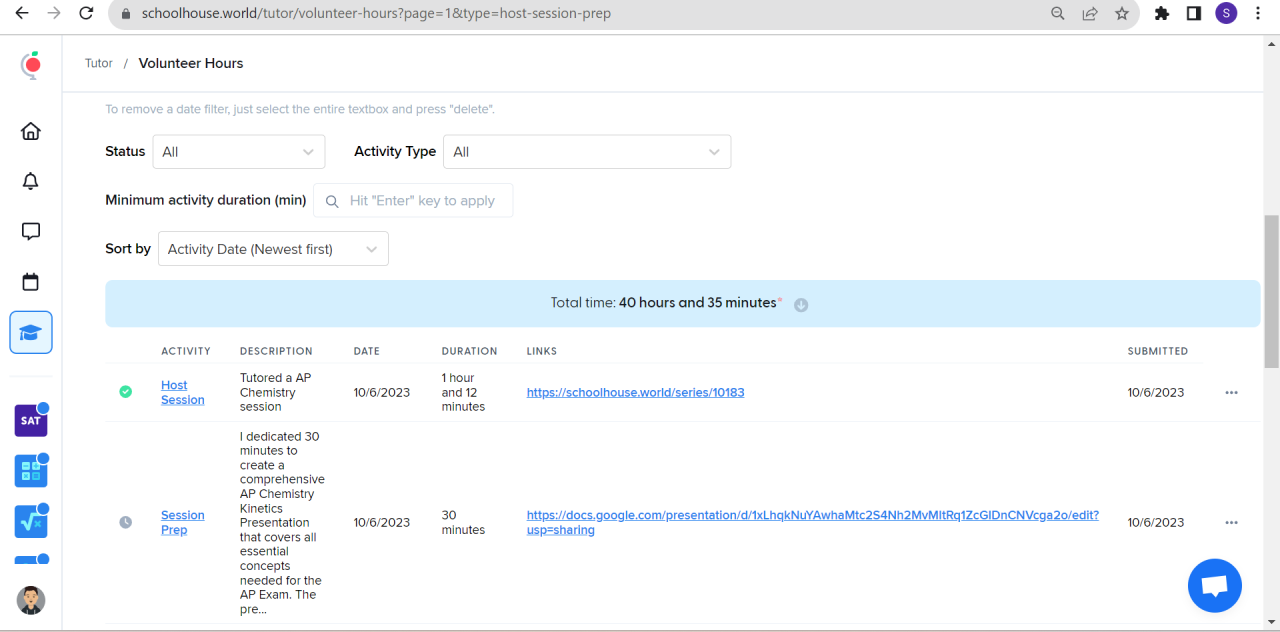Open the Status dropdown
The image size is (1280, 632).
click(x=239, y=152)
